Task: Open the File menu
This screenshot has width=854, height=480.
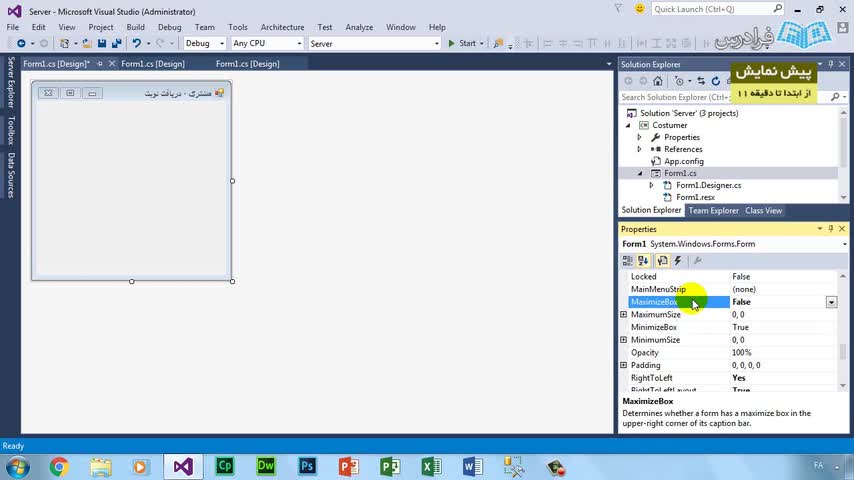Action: [x=13, y=27]
